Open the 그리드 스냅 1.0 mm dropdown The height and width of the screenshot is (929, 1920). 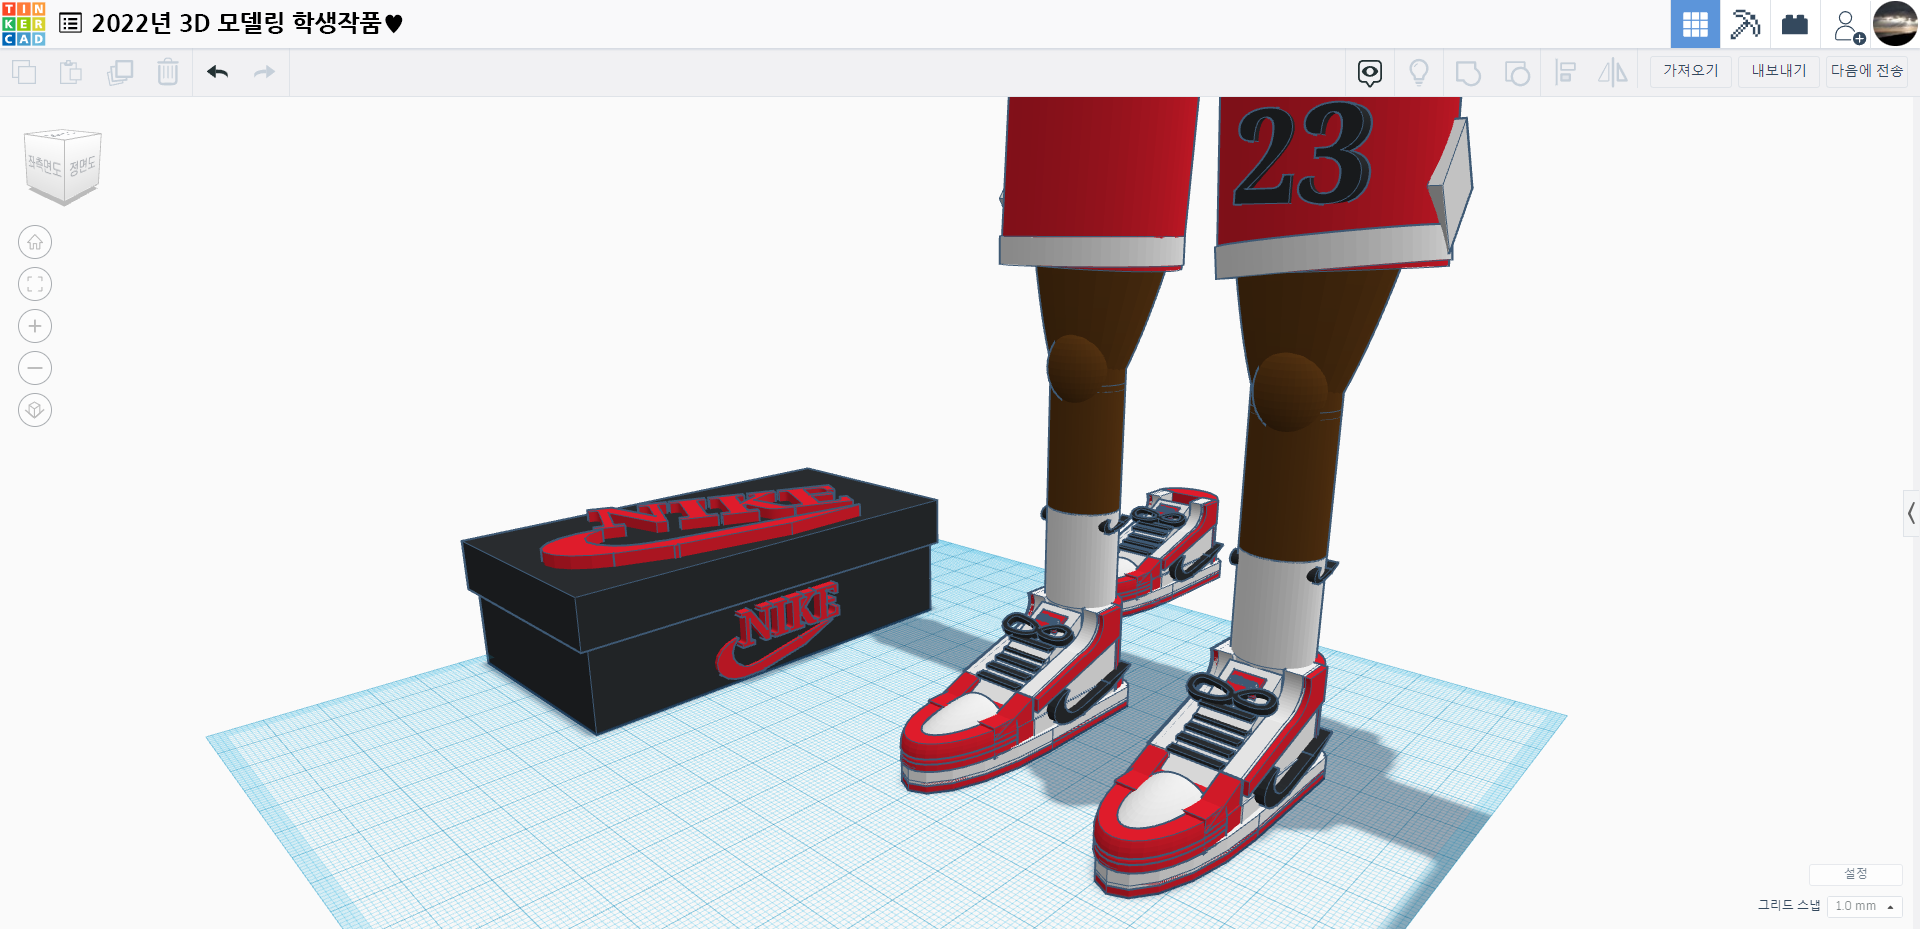1864,906
